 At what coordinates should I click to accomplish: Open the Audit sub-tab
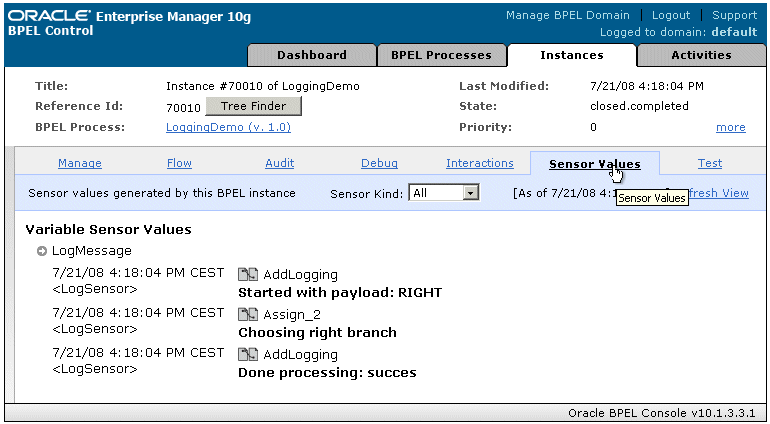click(x=279, y=163)
